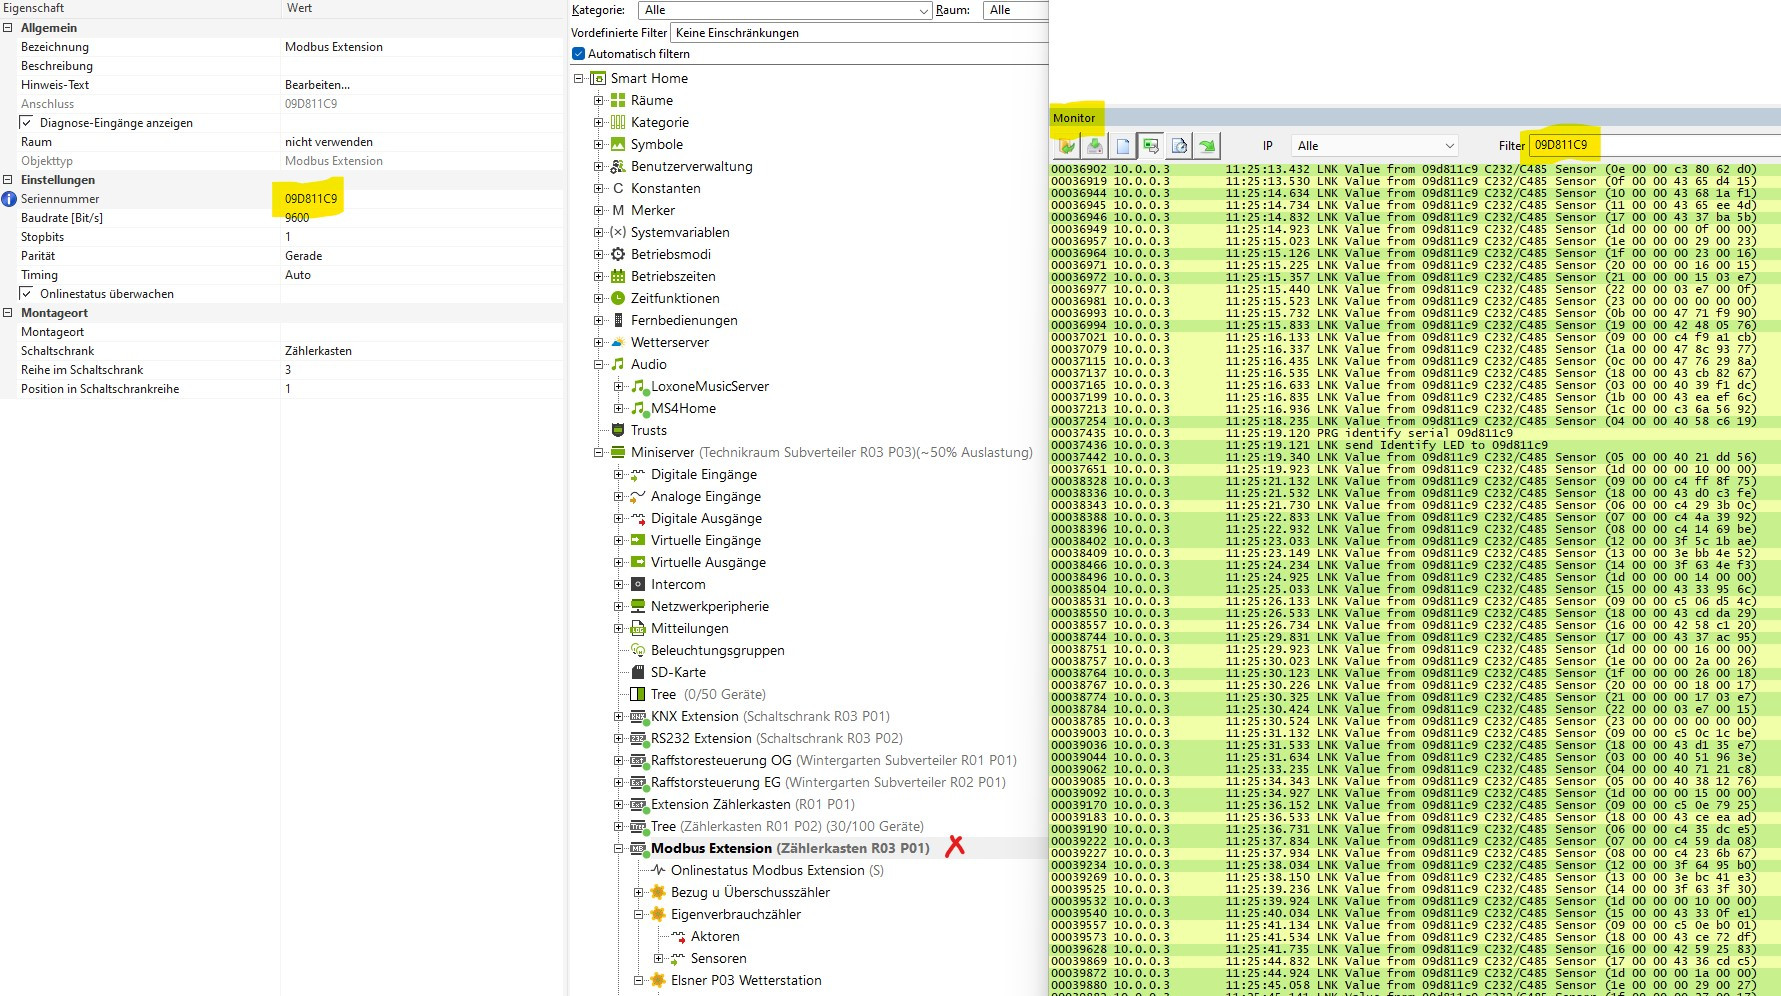Image resolution: width=1781 pixels, height=996 pixels.
Task: Click the blank page icon to clear Monitor
Action: tap(1123, 146)
